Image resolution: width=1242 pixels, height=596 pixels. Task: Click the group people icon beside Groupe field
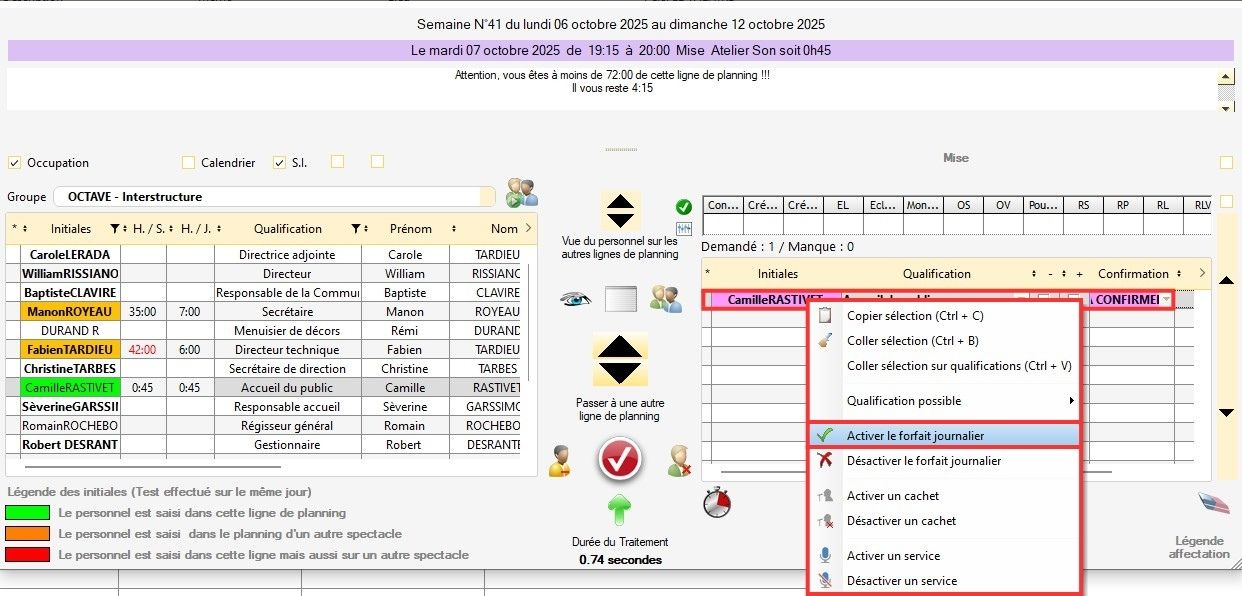click(x=521, y=193)
